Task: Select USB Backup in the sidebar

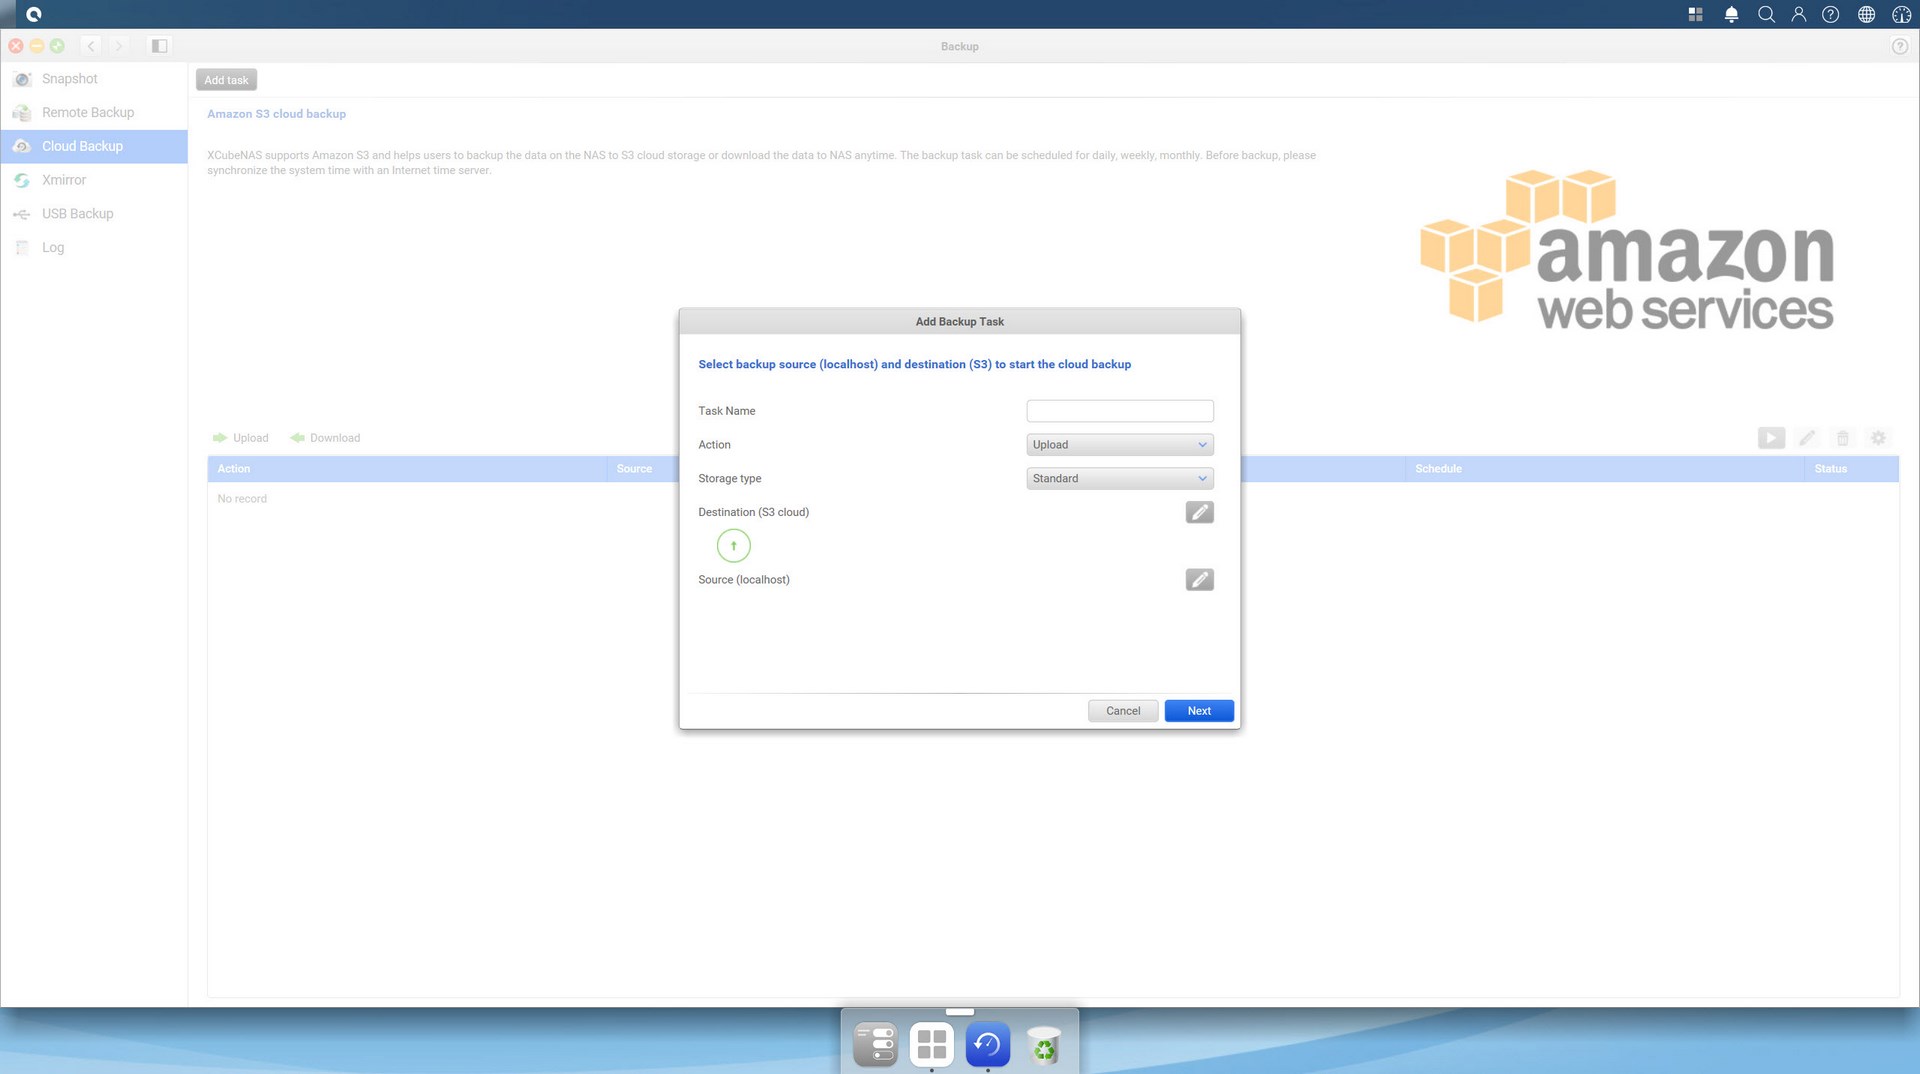Action: pyautogui.click(x=94, y=214)
